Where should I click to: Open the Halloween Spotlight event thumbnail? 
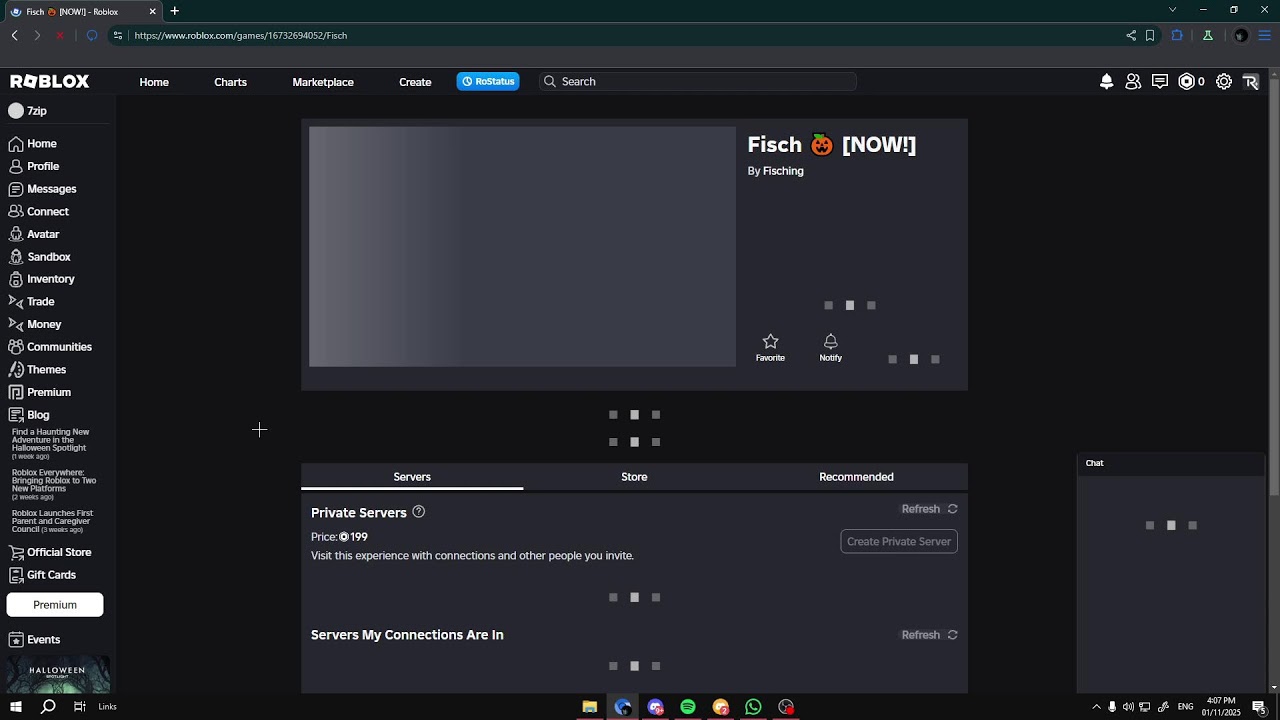coord(57,675)
